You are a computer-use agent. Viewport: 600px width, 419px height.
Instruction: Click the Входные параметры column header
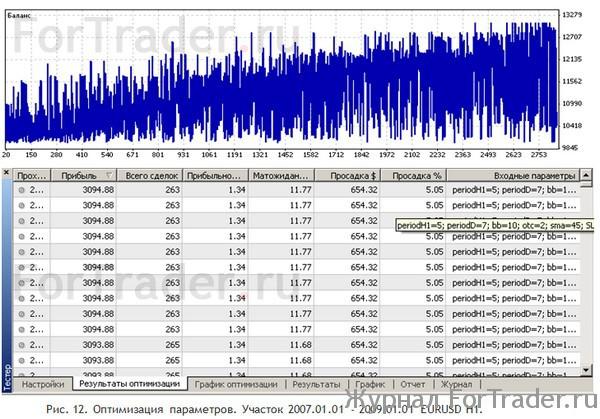tap(513, 176)
